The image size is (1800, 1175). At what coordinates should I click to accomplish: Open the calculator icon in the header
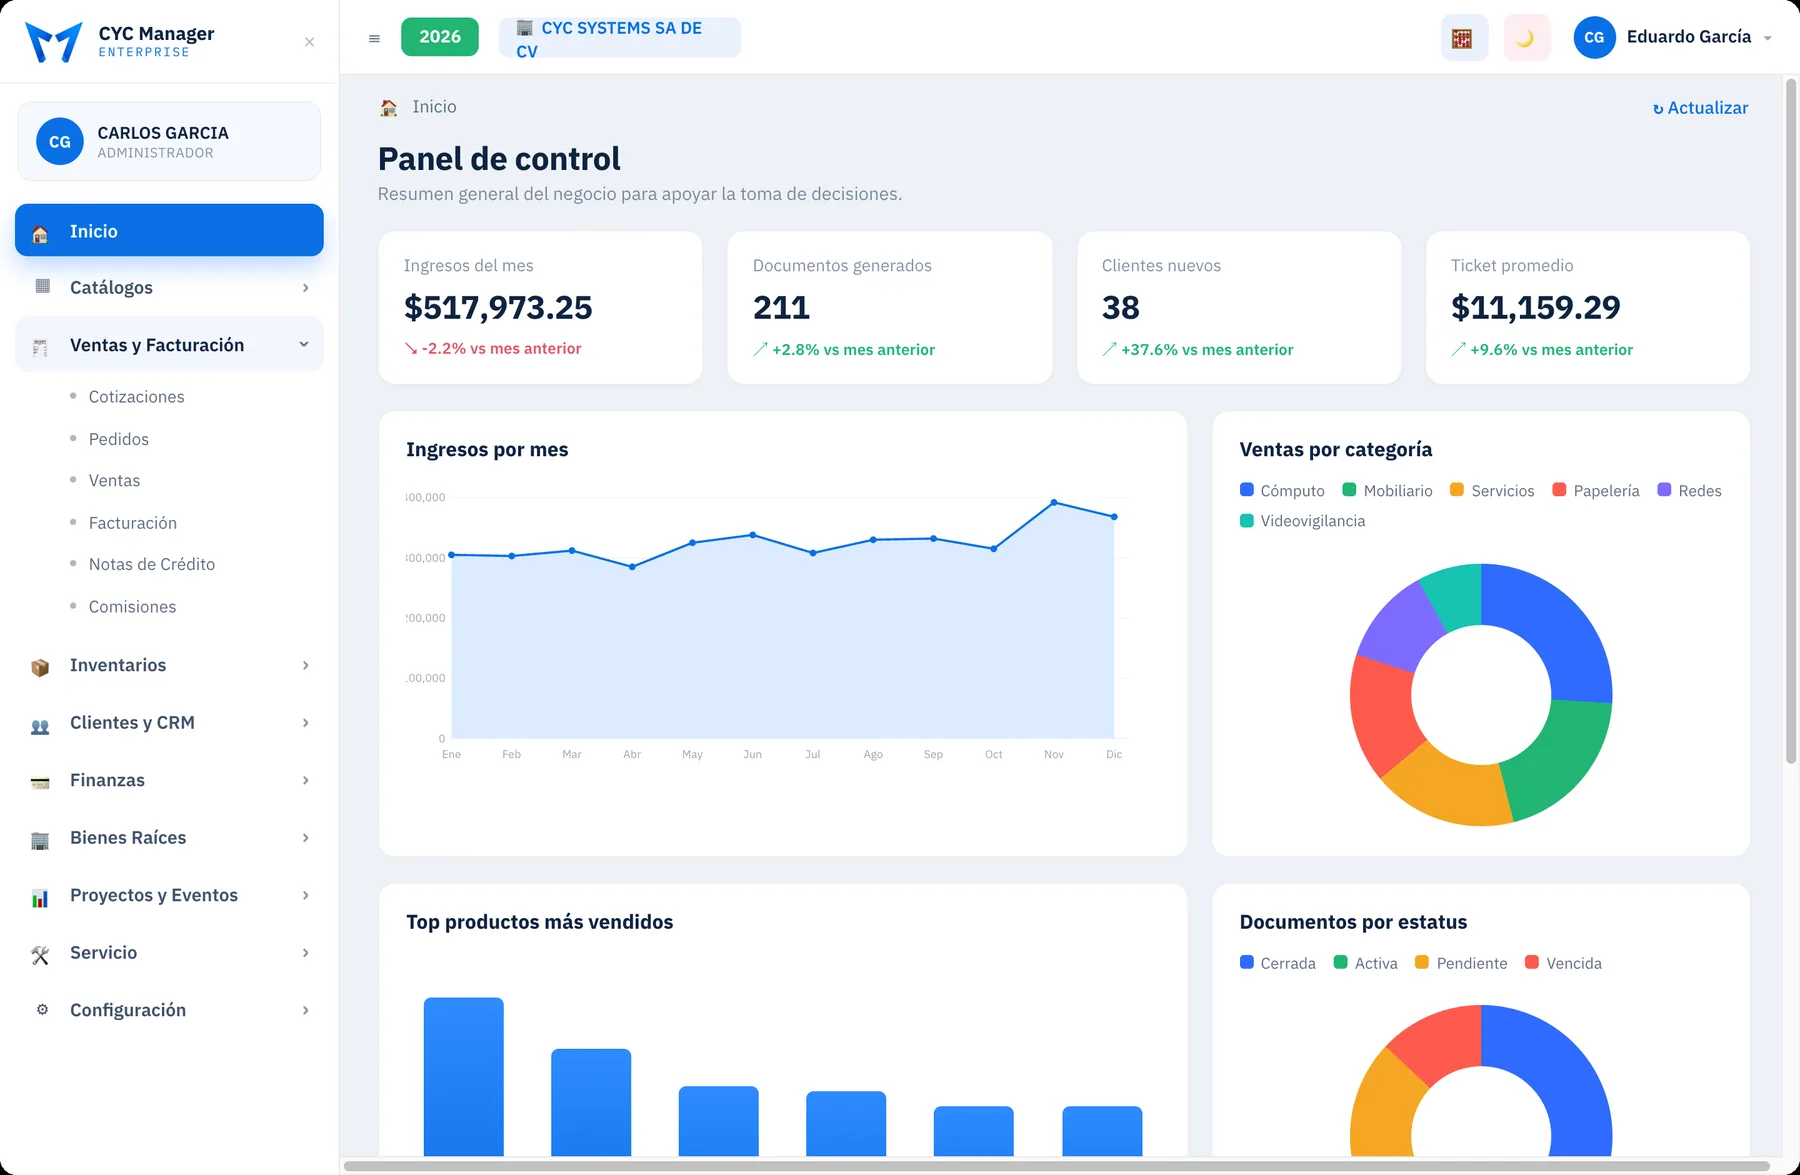[x=1463, y=38]
